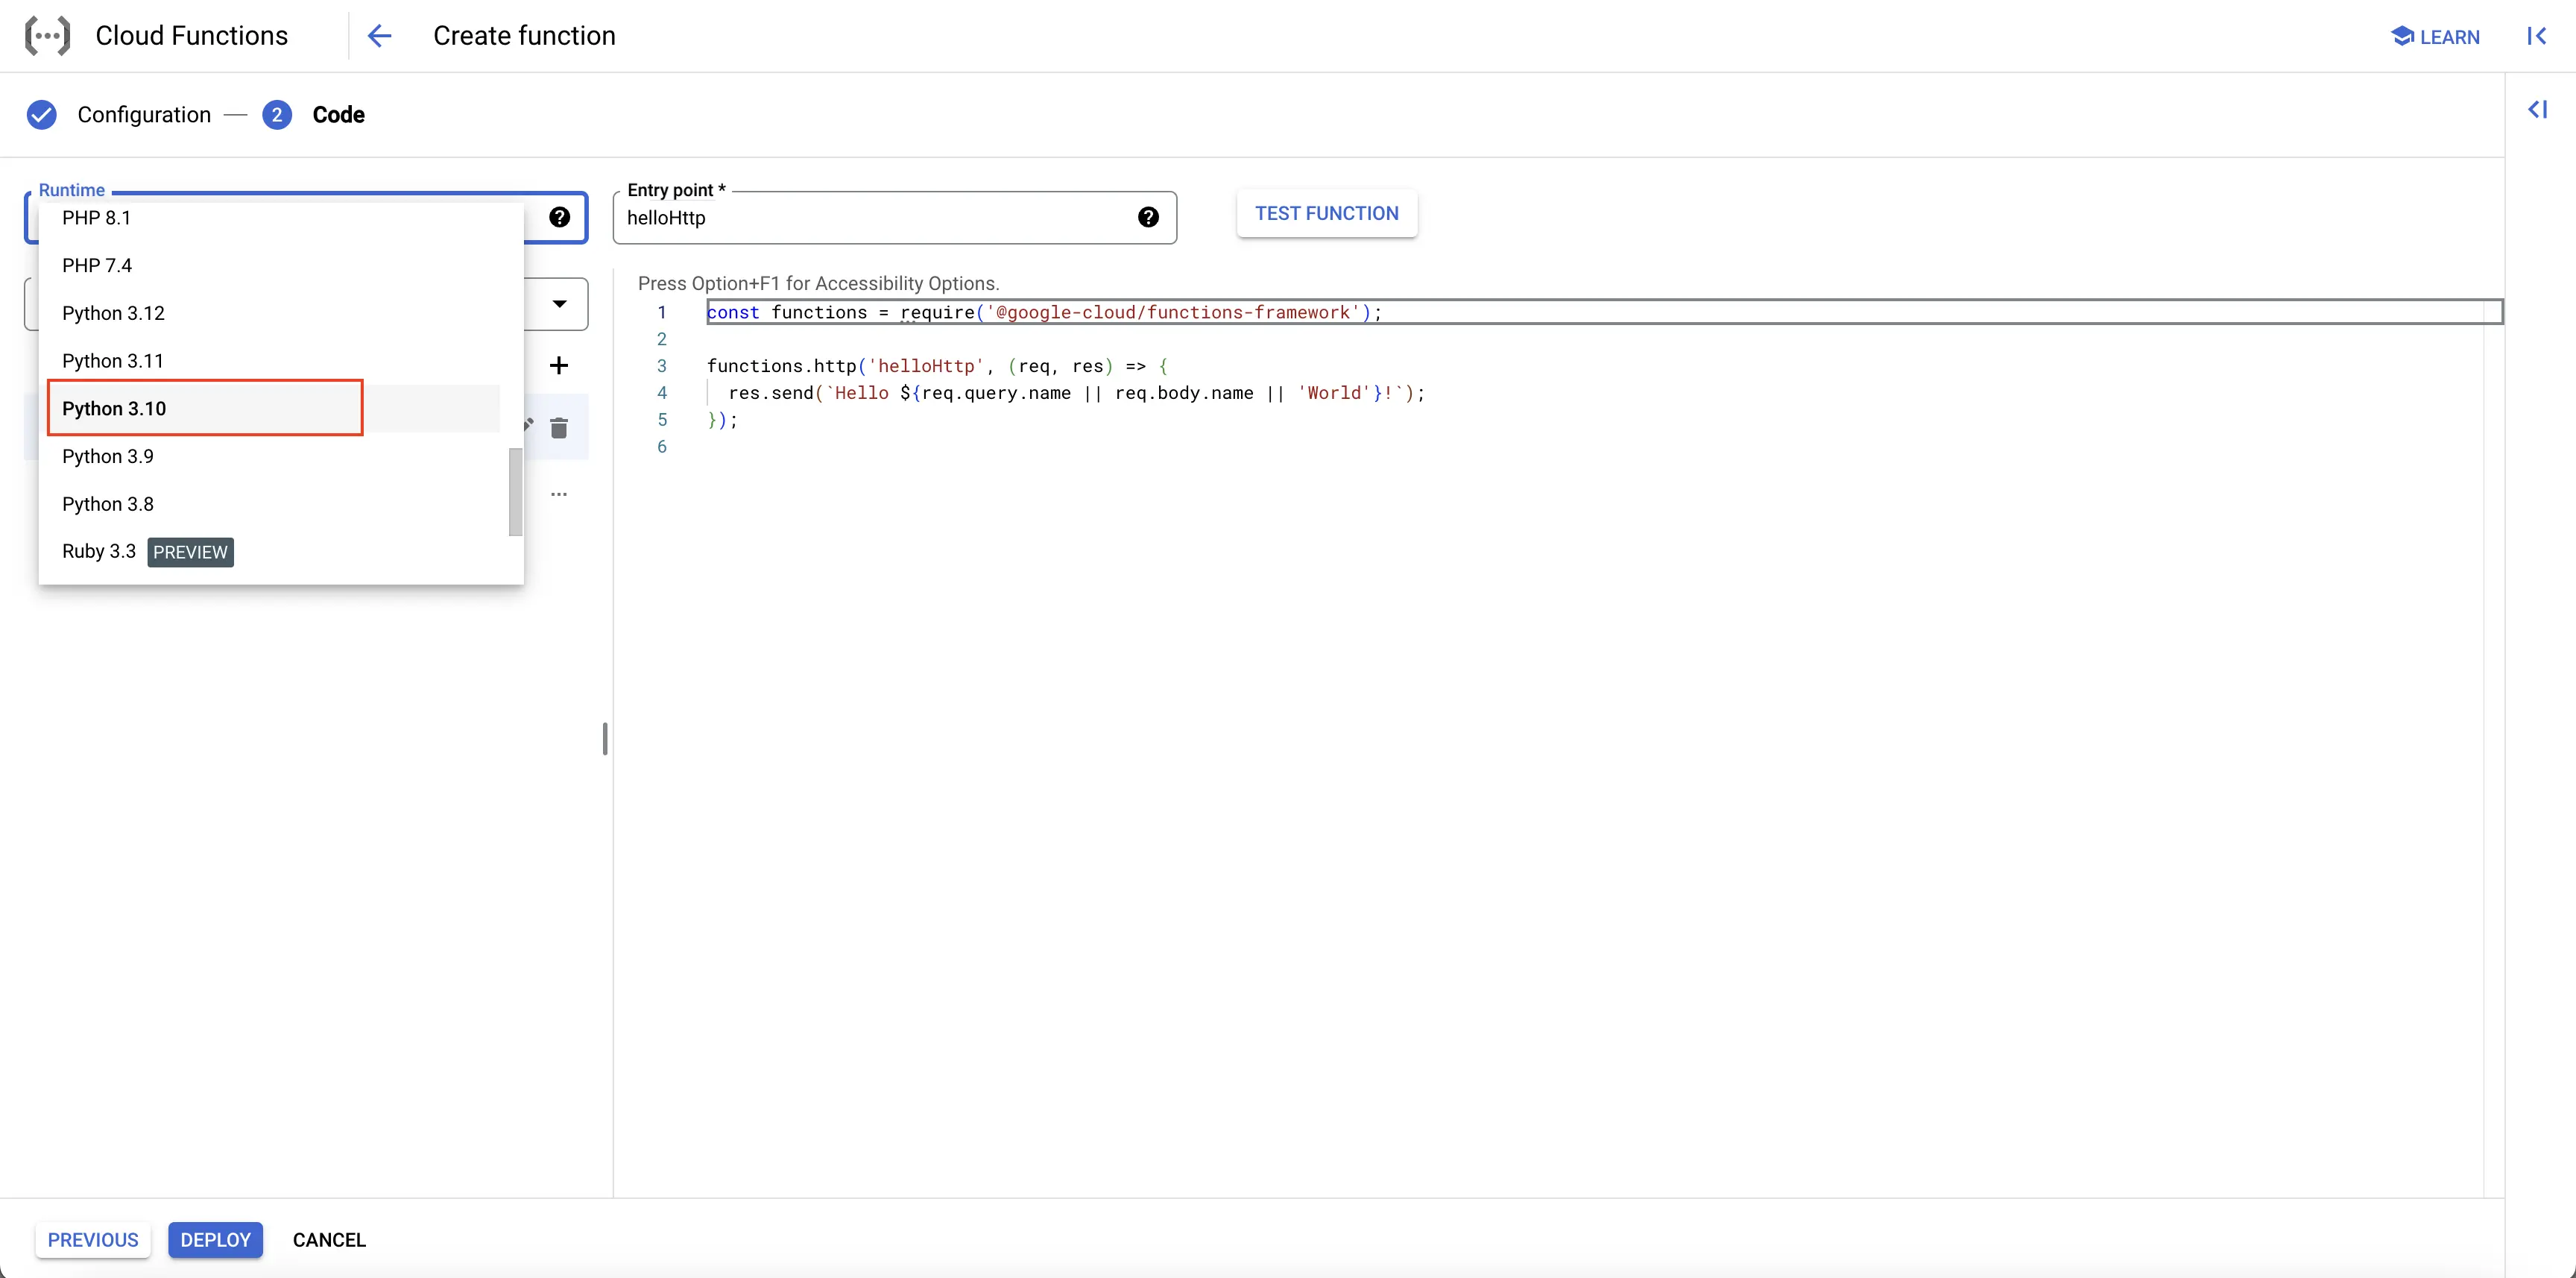Click the delete trash icon in file panel
This screenshot has width=2576, height=1278.
click(x=558, y=427)
